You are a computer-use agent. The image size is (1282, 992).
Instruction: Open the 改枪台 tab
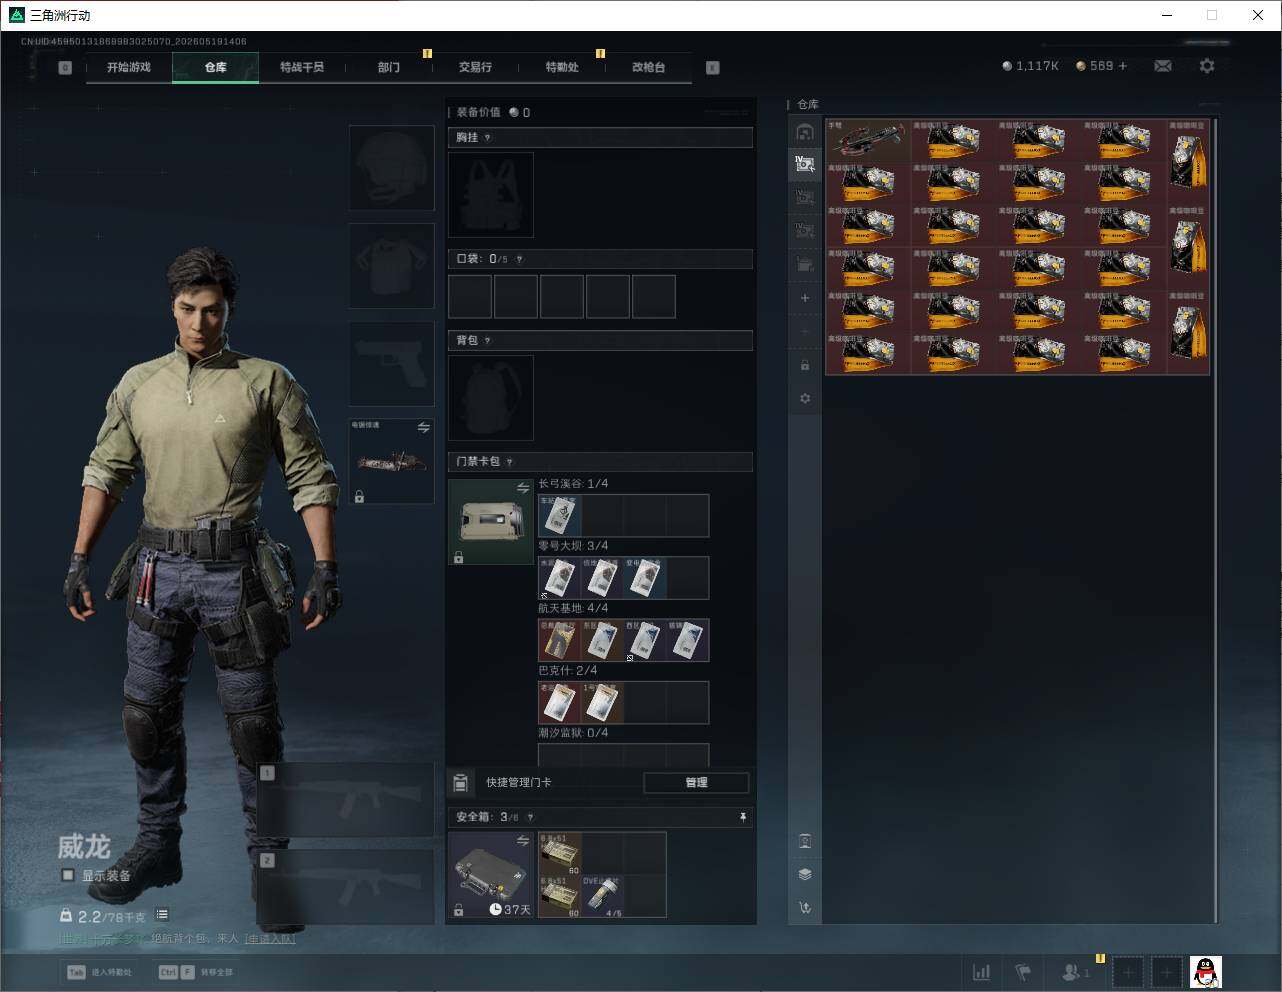pos(648,67)
